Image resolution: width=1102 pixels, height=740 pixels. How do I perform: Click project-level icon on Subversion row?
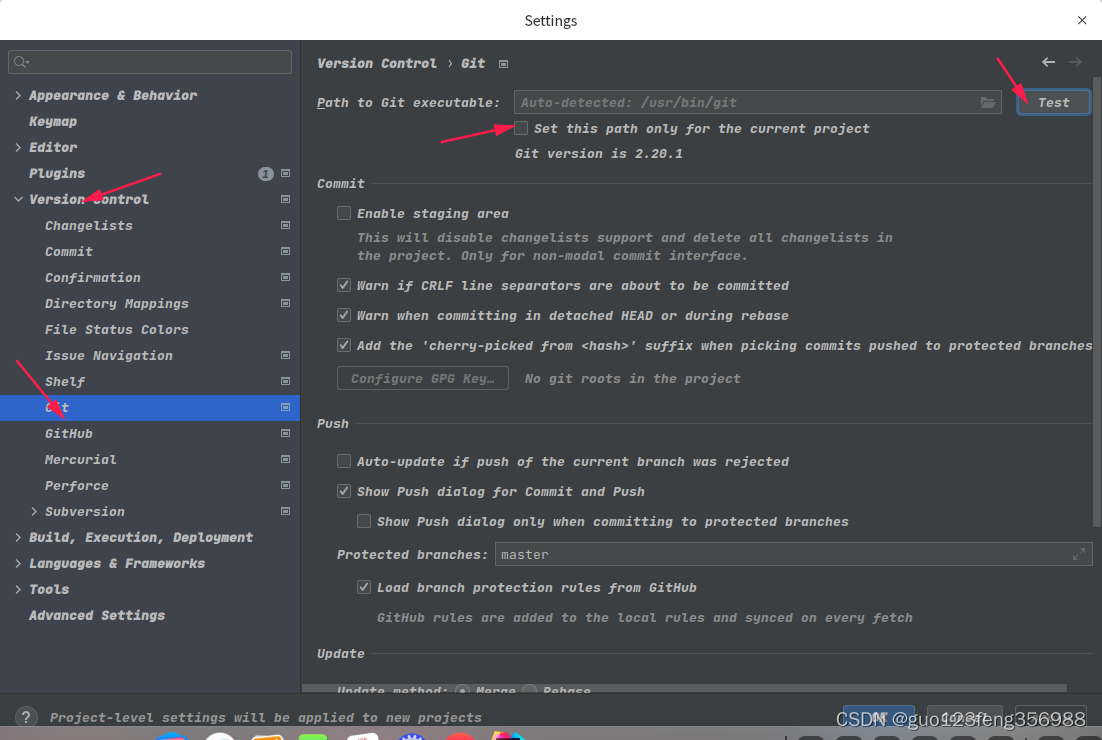(285, 511)
